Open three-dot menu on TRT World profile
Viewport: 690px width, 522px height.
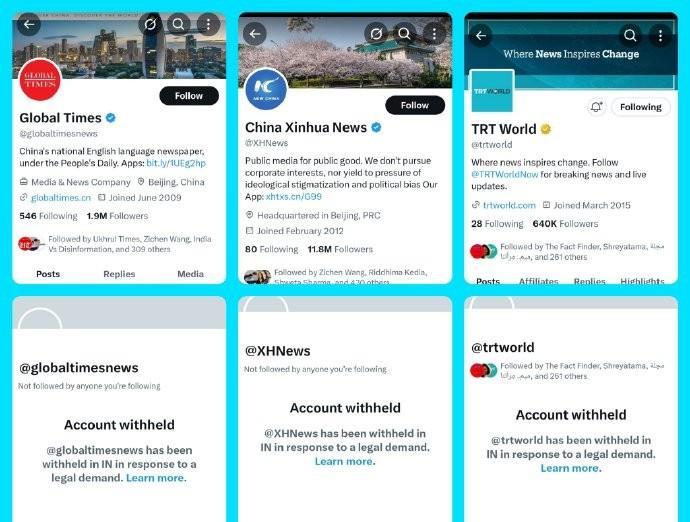point(660,36)
